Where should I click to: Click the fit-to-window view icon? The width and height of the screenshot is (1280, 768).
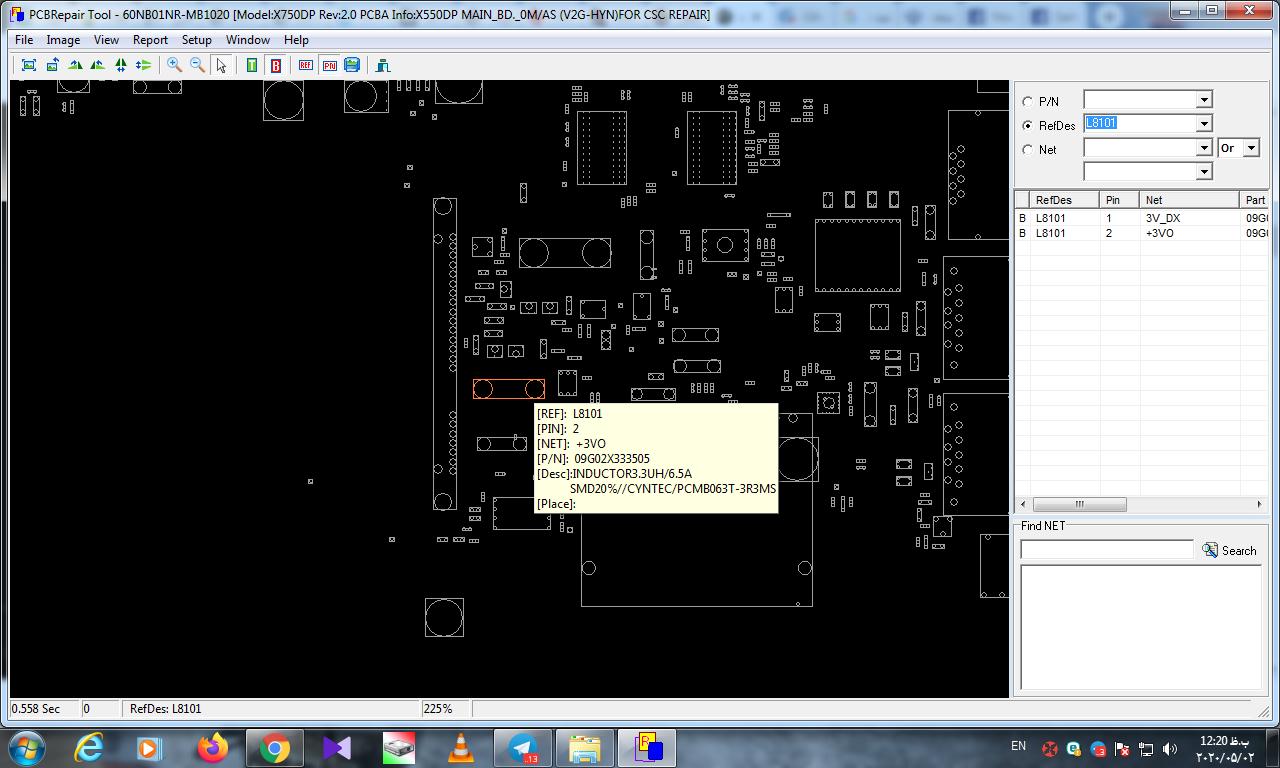[x=29, y=65]
